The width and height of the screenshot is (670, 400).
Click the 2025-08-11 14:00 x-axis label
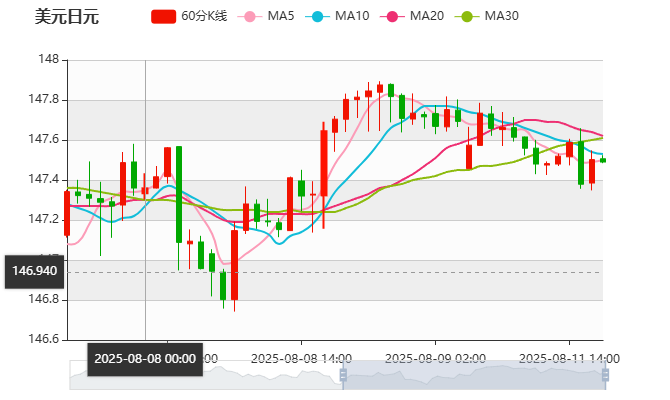[569, 359]
